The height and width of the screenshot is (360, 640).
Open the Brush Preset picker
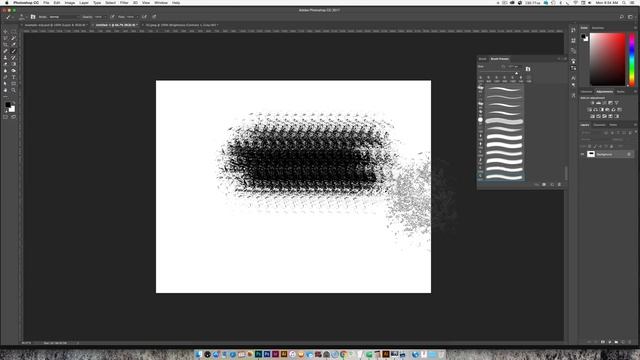click(22, 17)
